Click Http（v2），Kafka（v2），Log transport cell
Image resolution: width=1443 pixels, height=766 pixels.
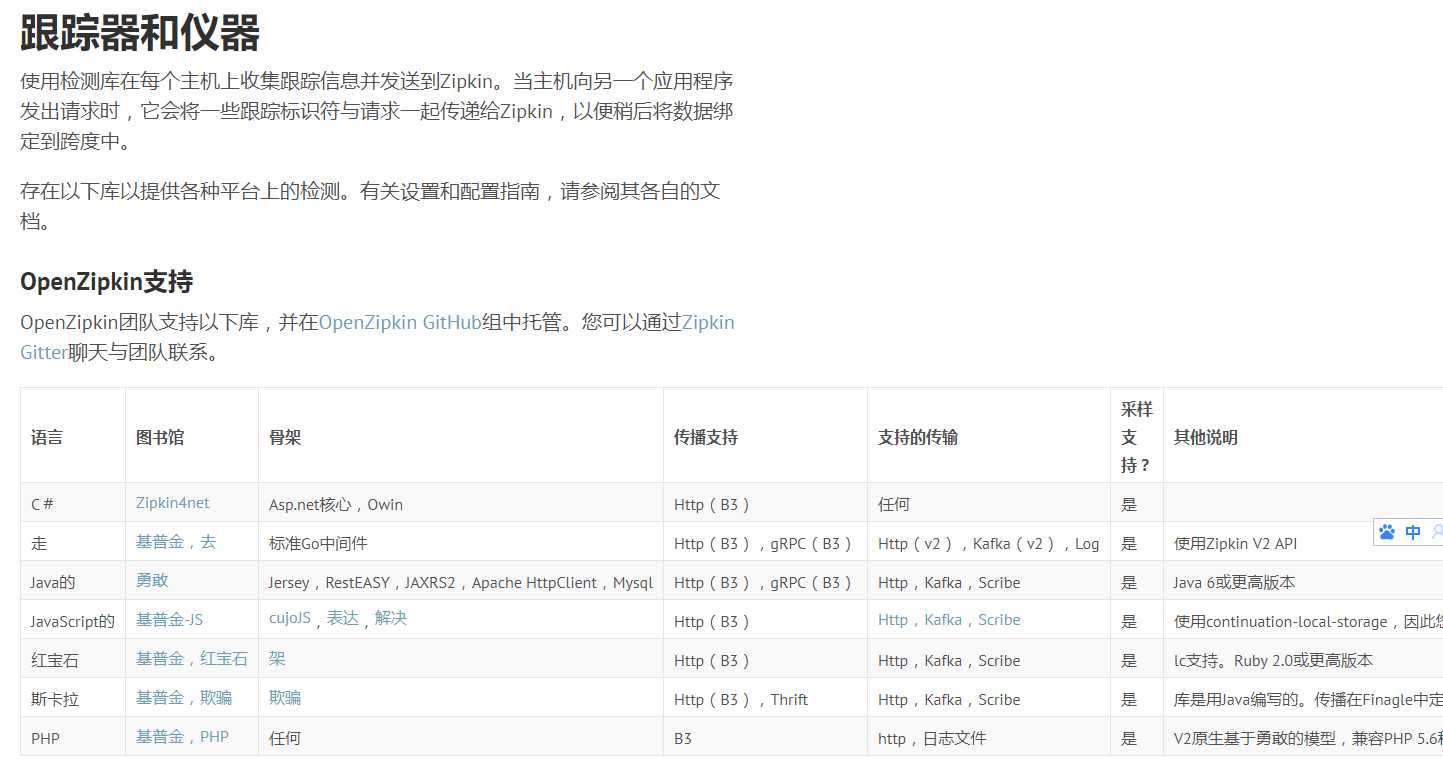[x=988, y=543]
